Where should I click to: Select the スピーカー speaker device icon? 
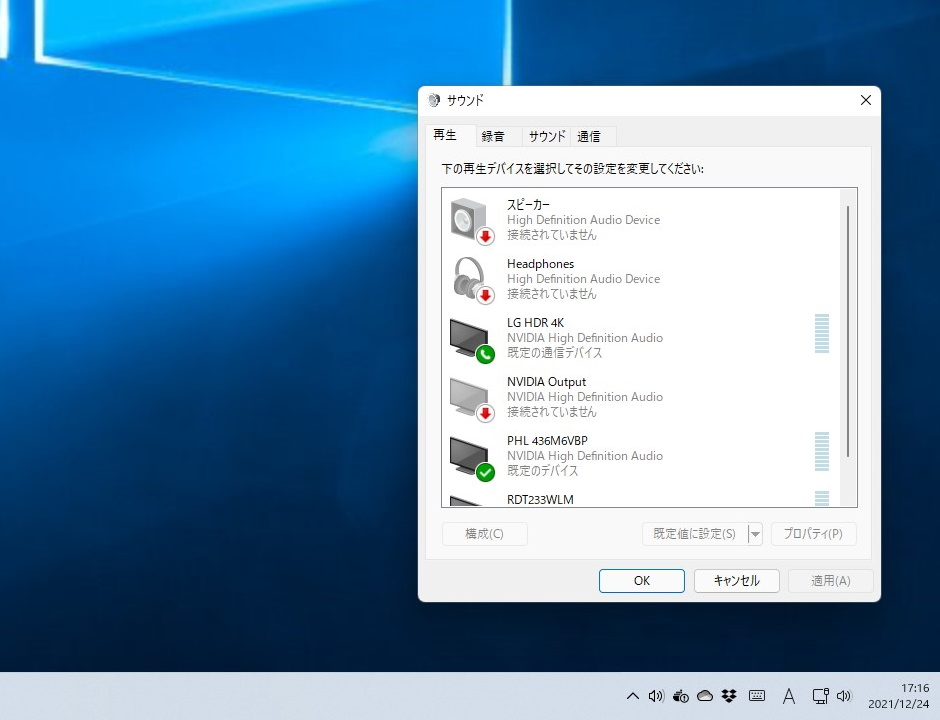[x=469, y=218]
